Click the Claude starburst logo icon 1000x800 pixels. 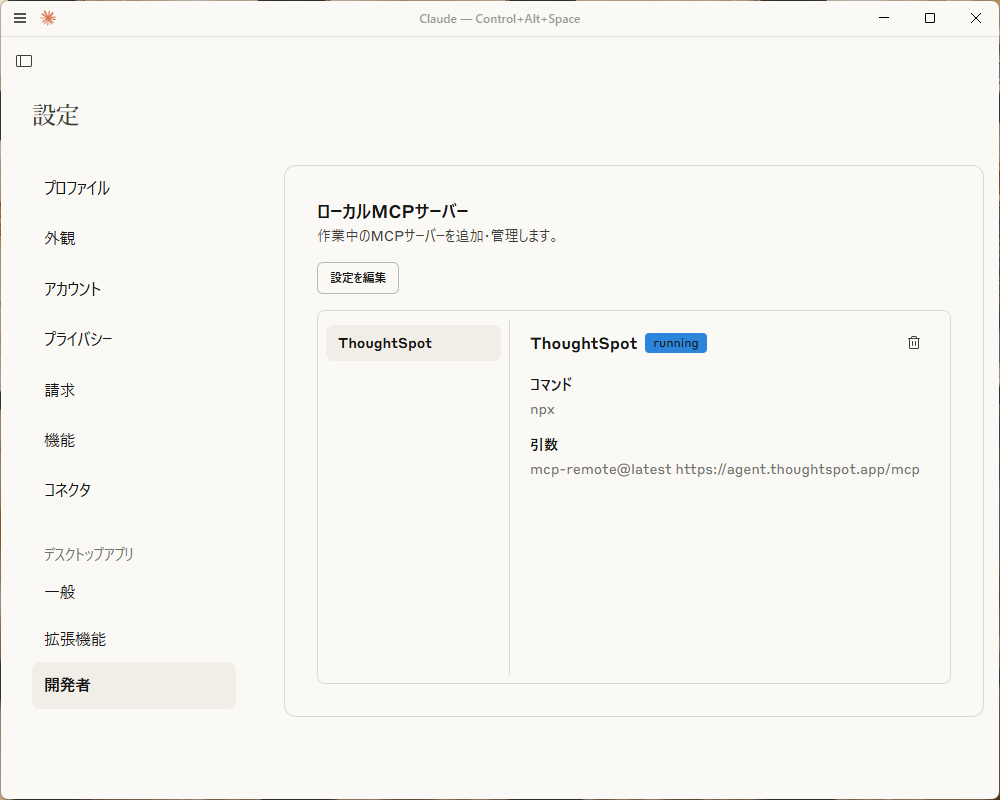click(x=48, y=18)
